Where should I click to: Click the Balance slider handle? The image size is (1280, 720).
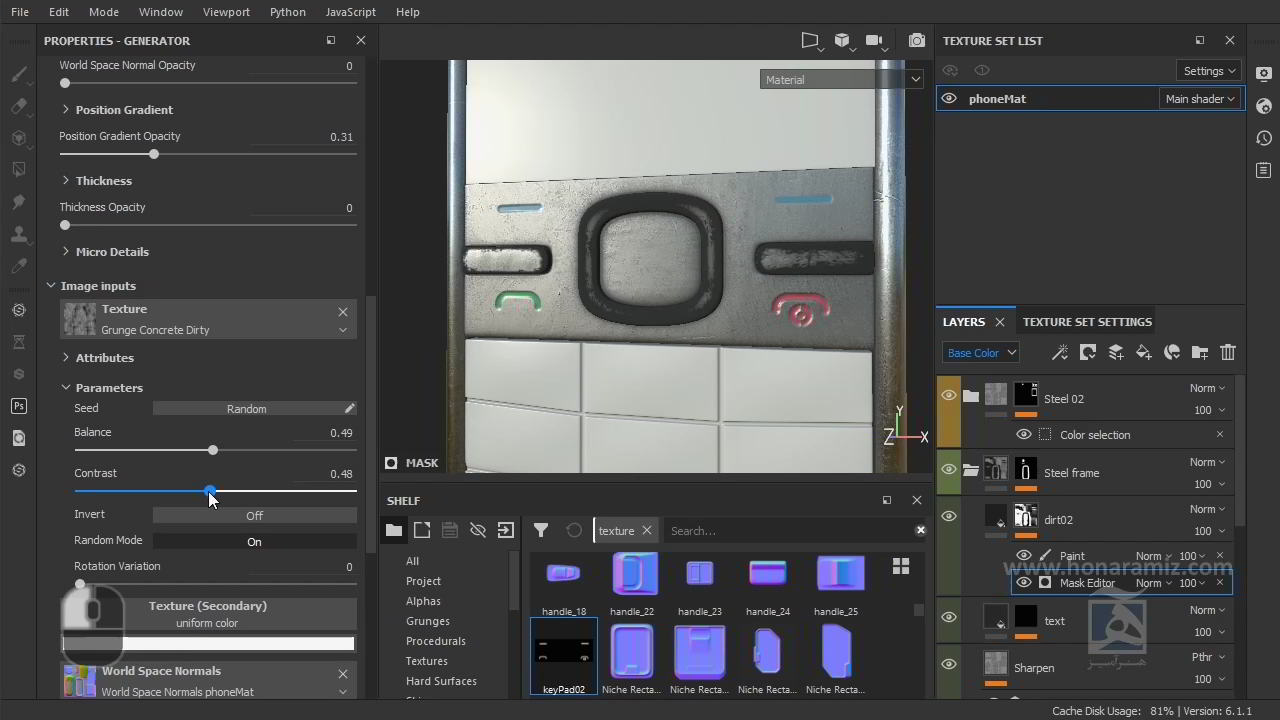coord(213,450)
